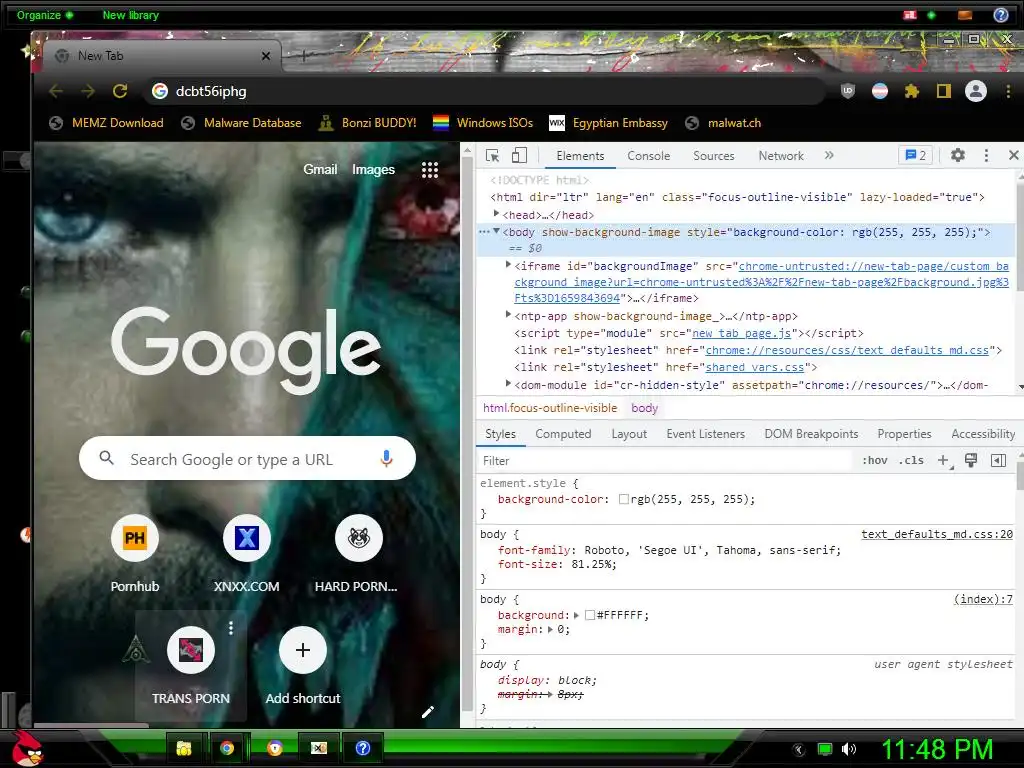Viewport: 1024px width, 768px height.
Task: Open the striped-circle extension icon
Action: pos(880,91)
